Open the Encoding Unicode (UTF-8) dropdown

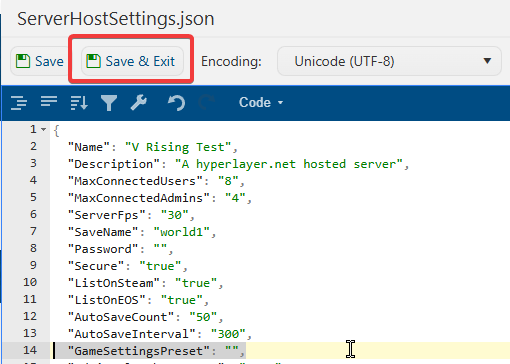point(389,61)
